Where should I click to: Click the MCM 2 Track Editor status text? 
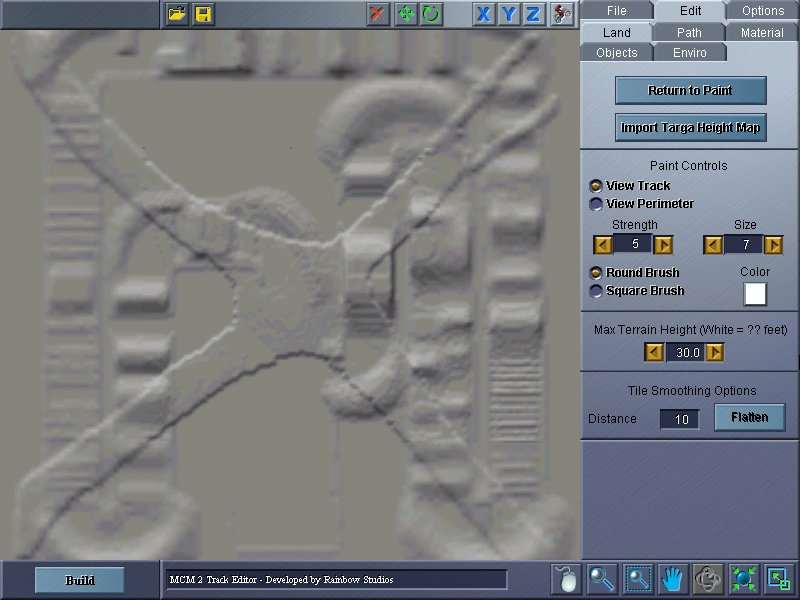pos(282,580)
